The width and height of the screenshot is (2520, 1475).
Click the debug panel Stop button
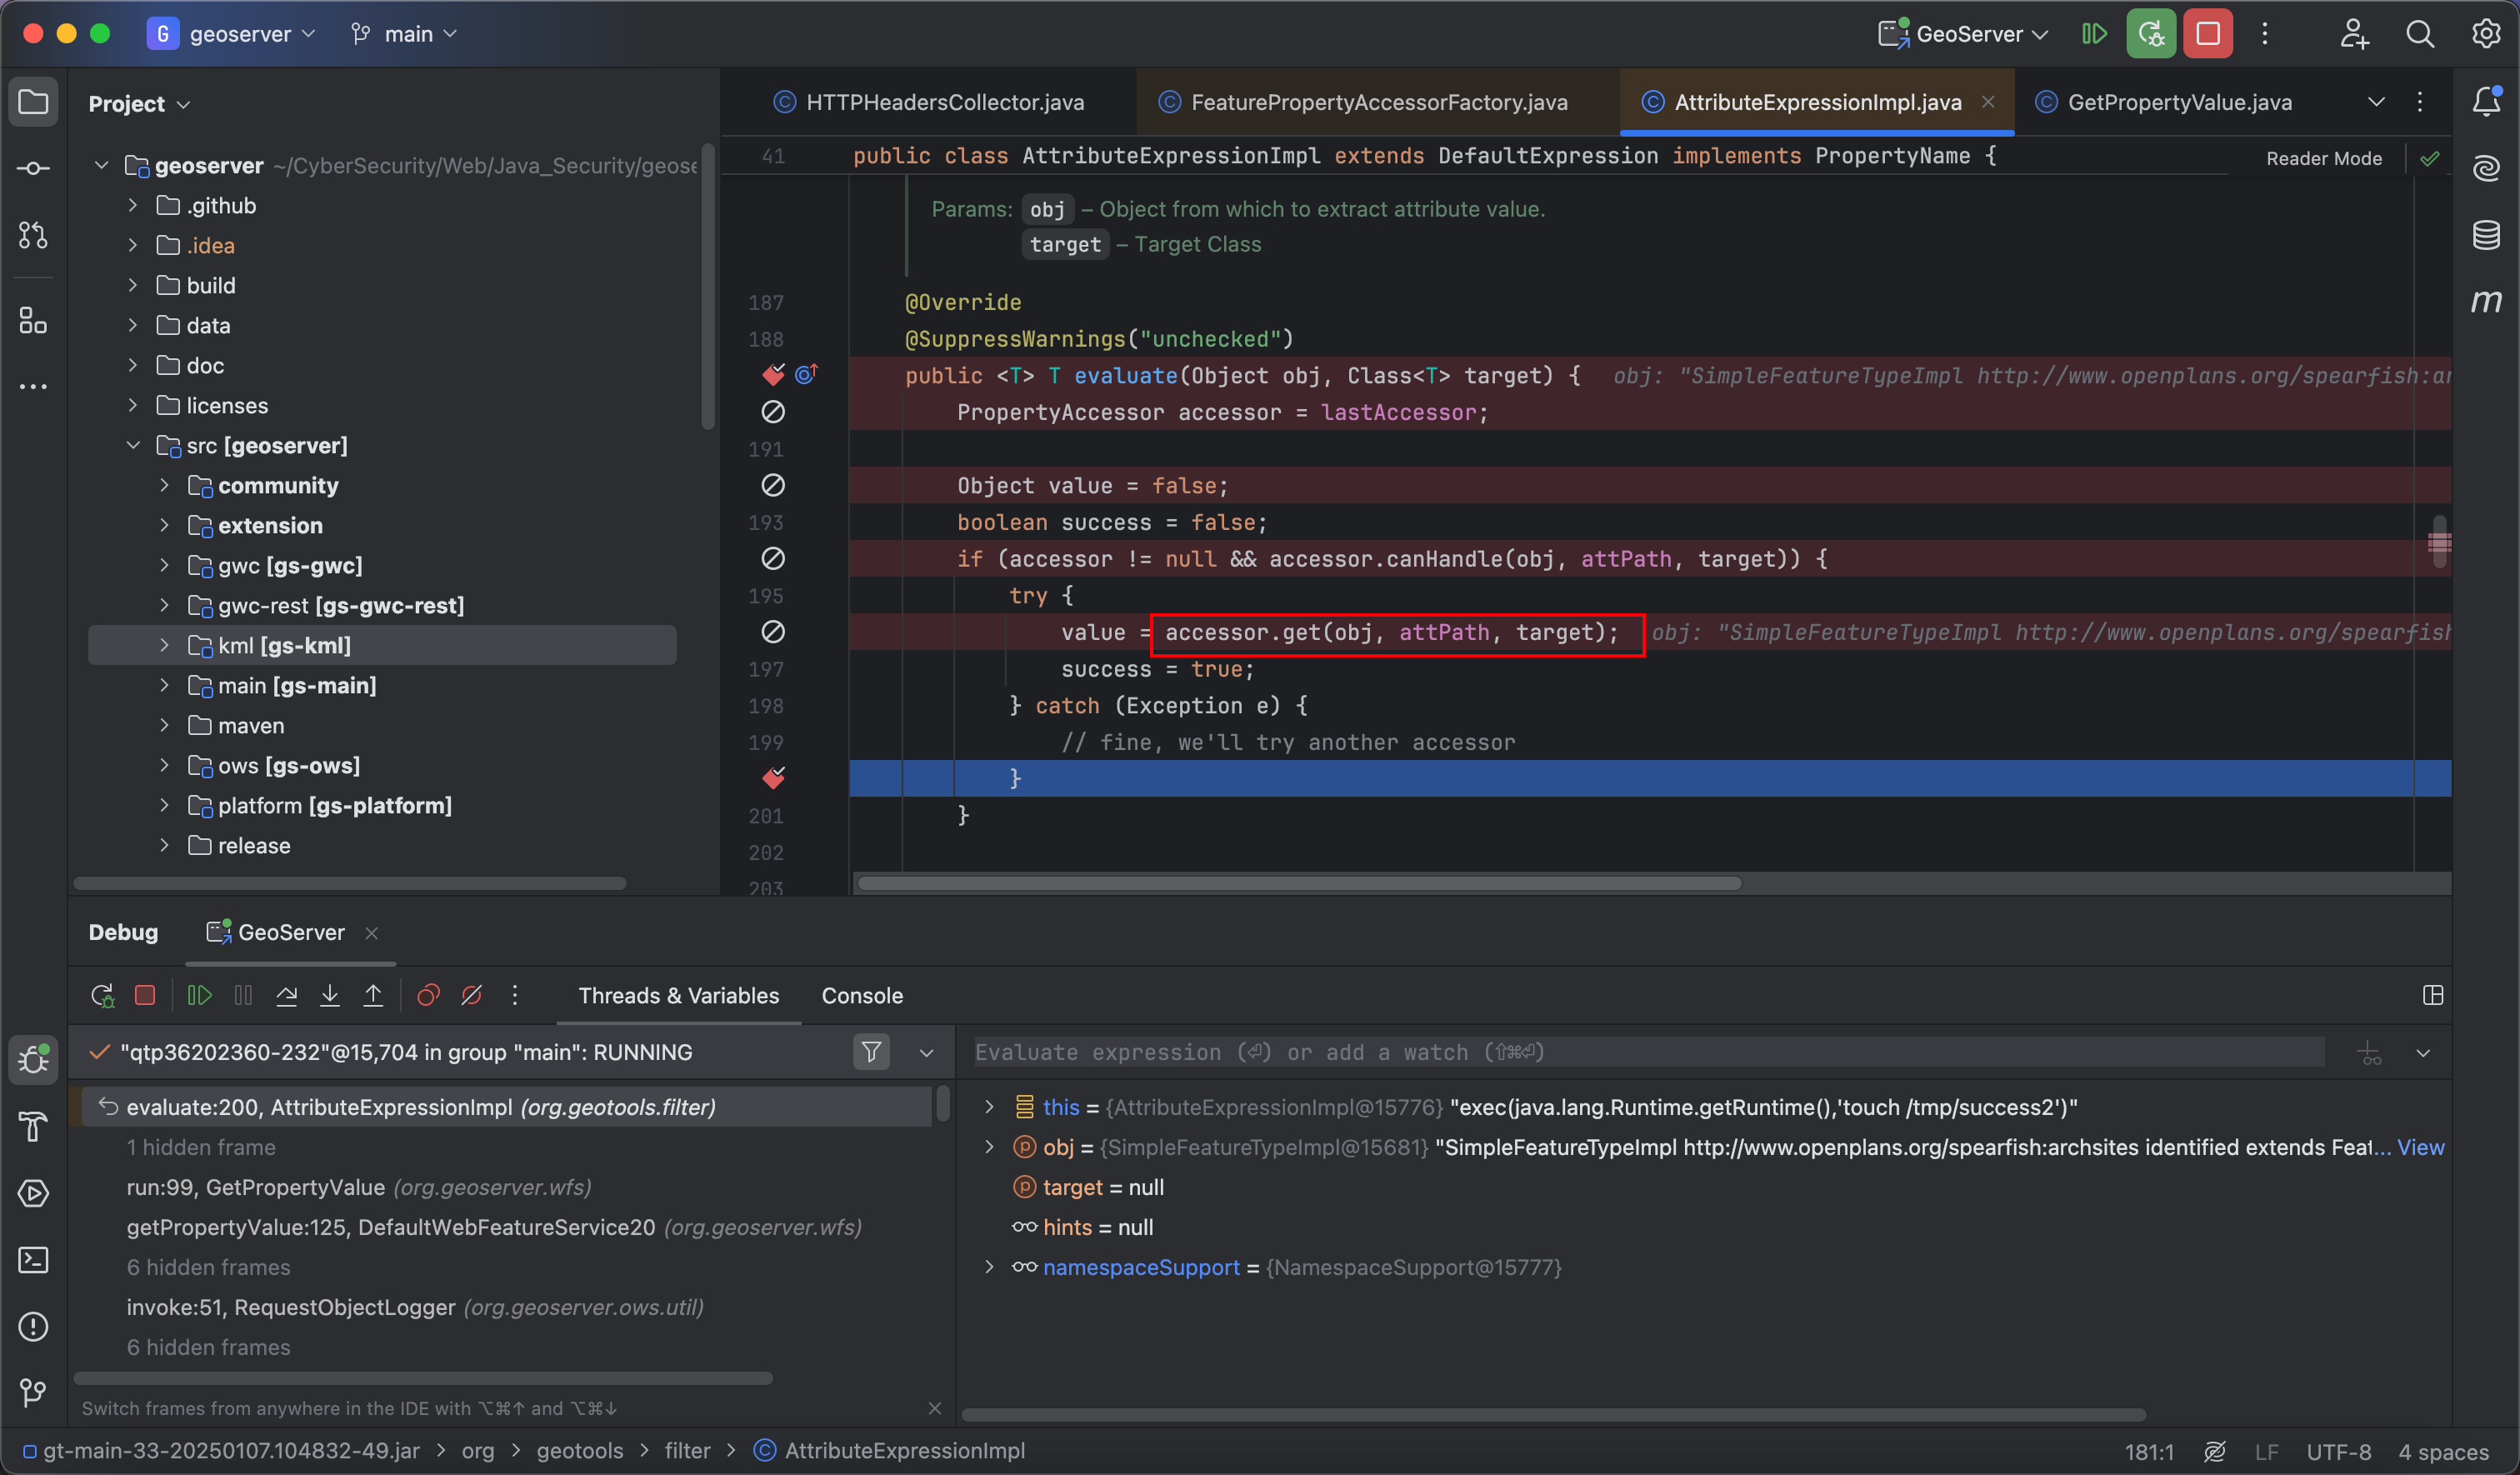pyautogui.click(x=145, y=995)
